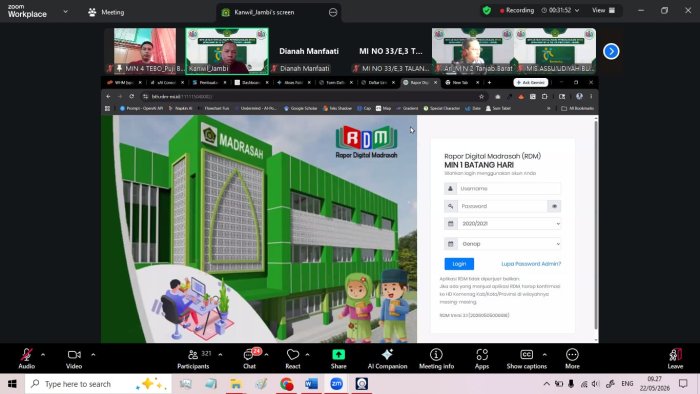
Task: Click the Ask Gemini button
Action: pyautogui.click(x=530, y=83)
